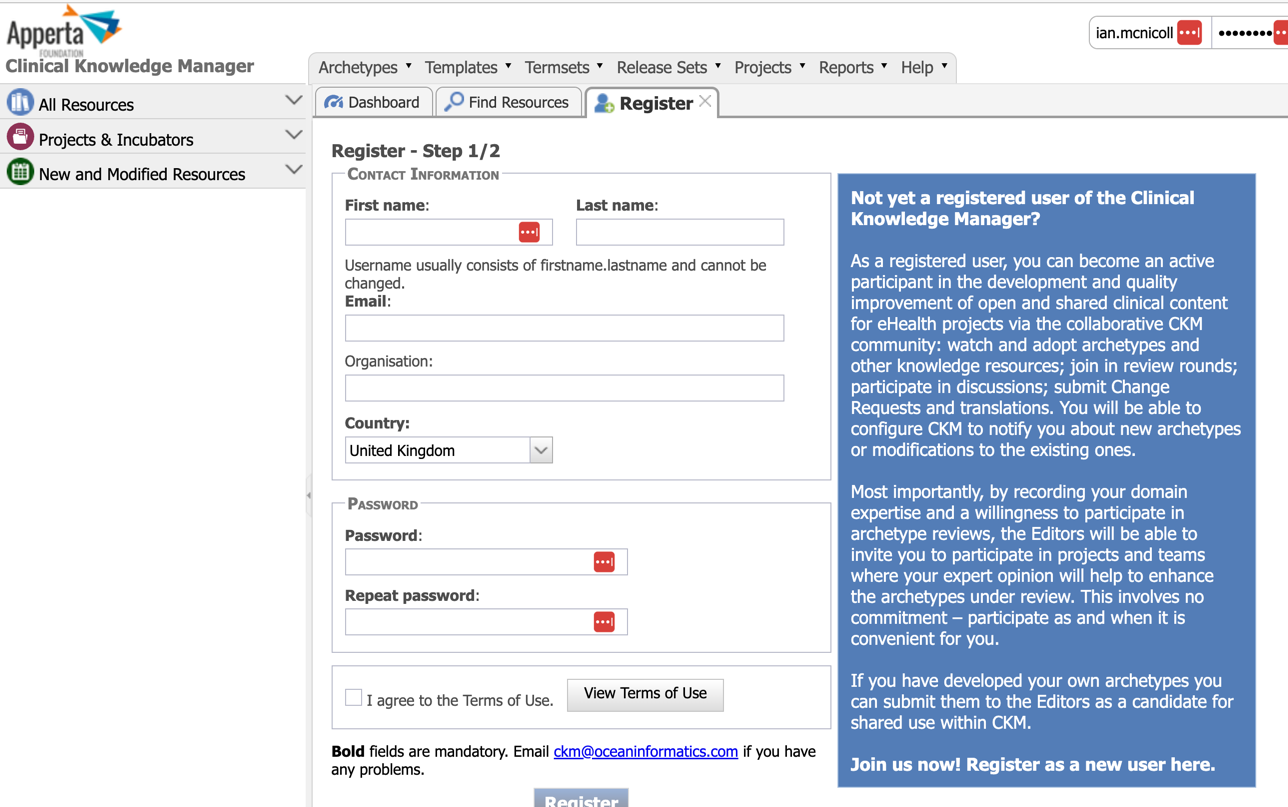Open the Archetypes menu
The width and height of the screenshot is (1288, 807).
pyautogui.click(x=365, y=68)
